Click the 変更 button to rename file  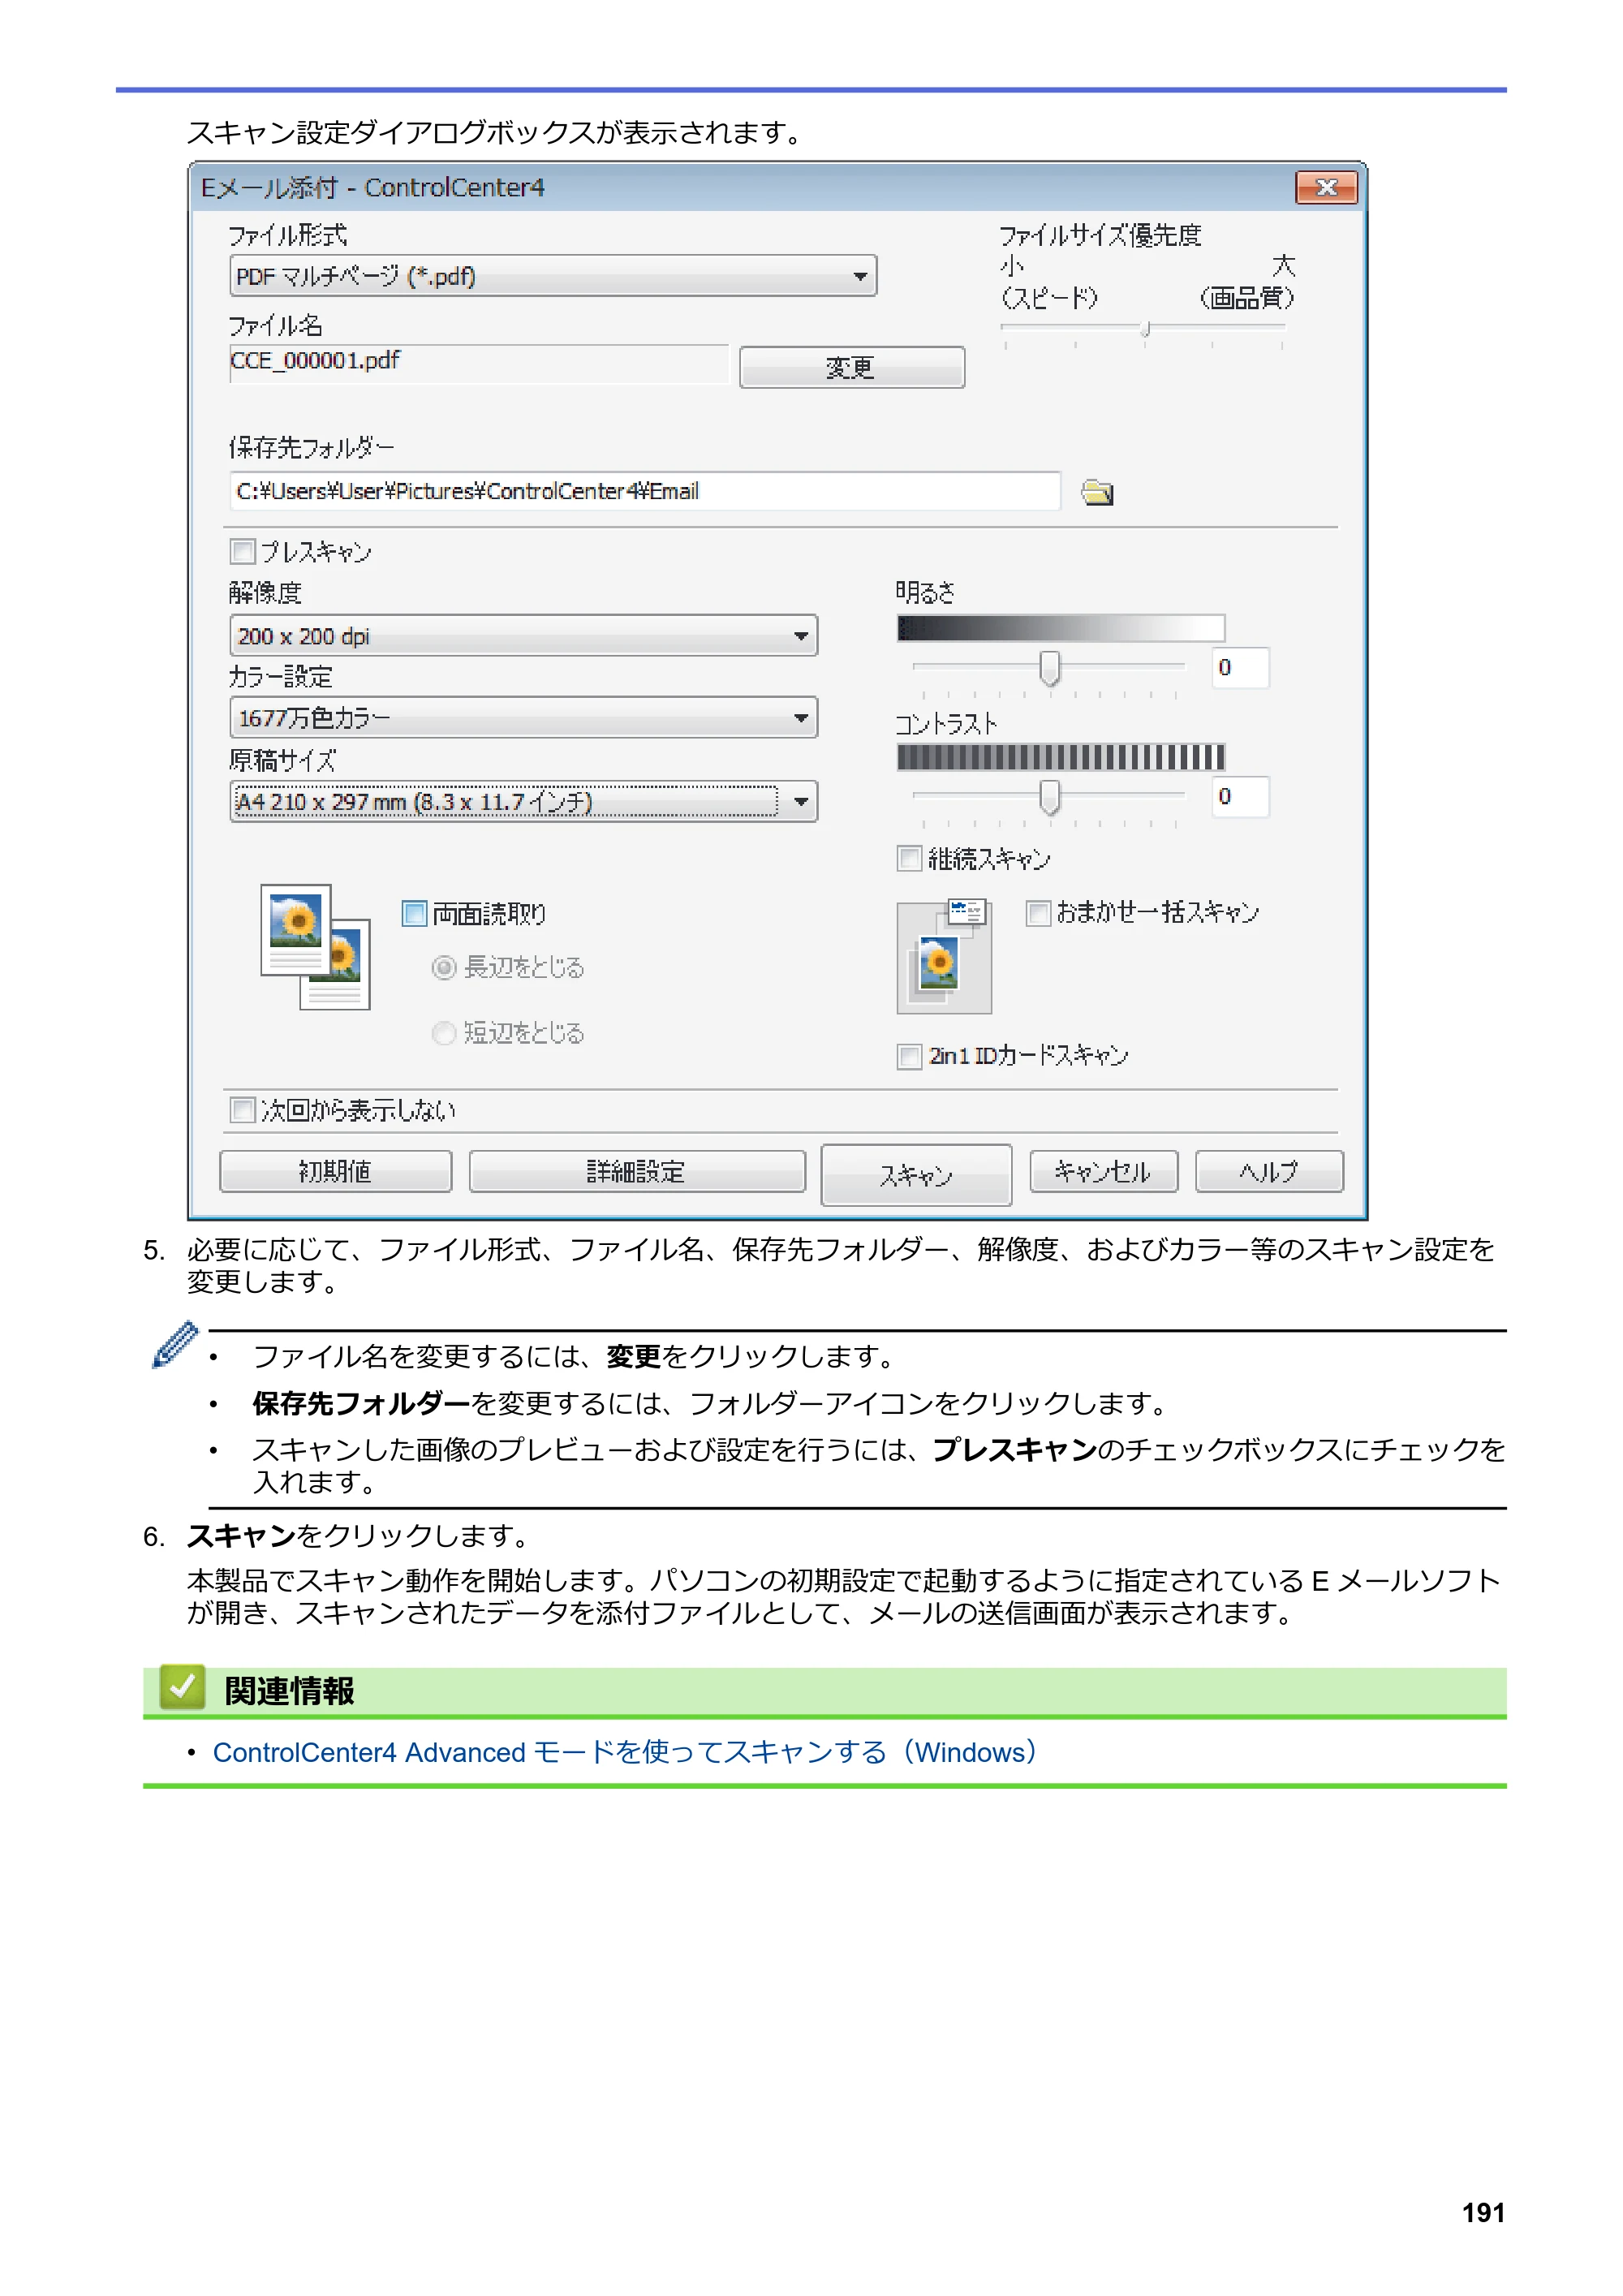click(852, 368)
